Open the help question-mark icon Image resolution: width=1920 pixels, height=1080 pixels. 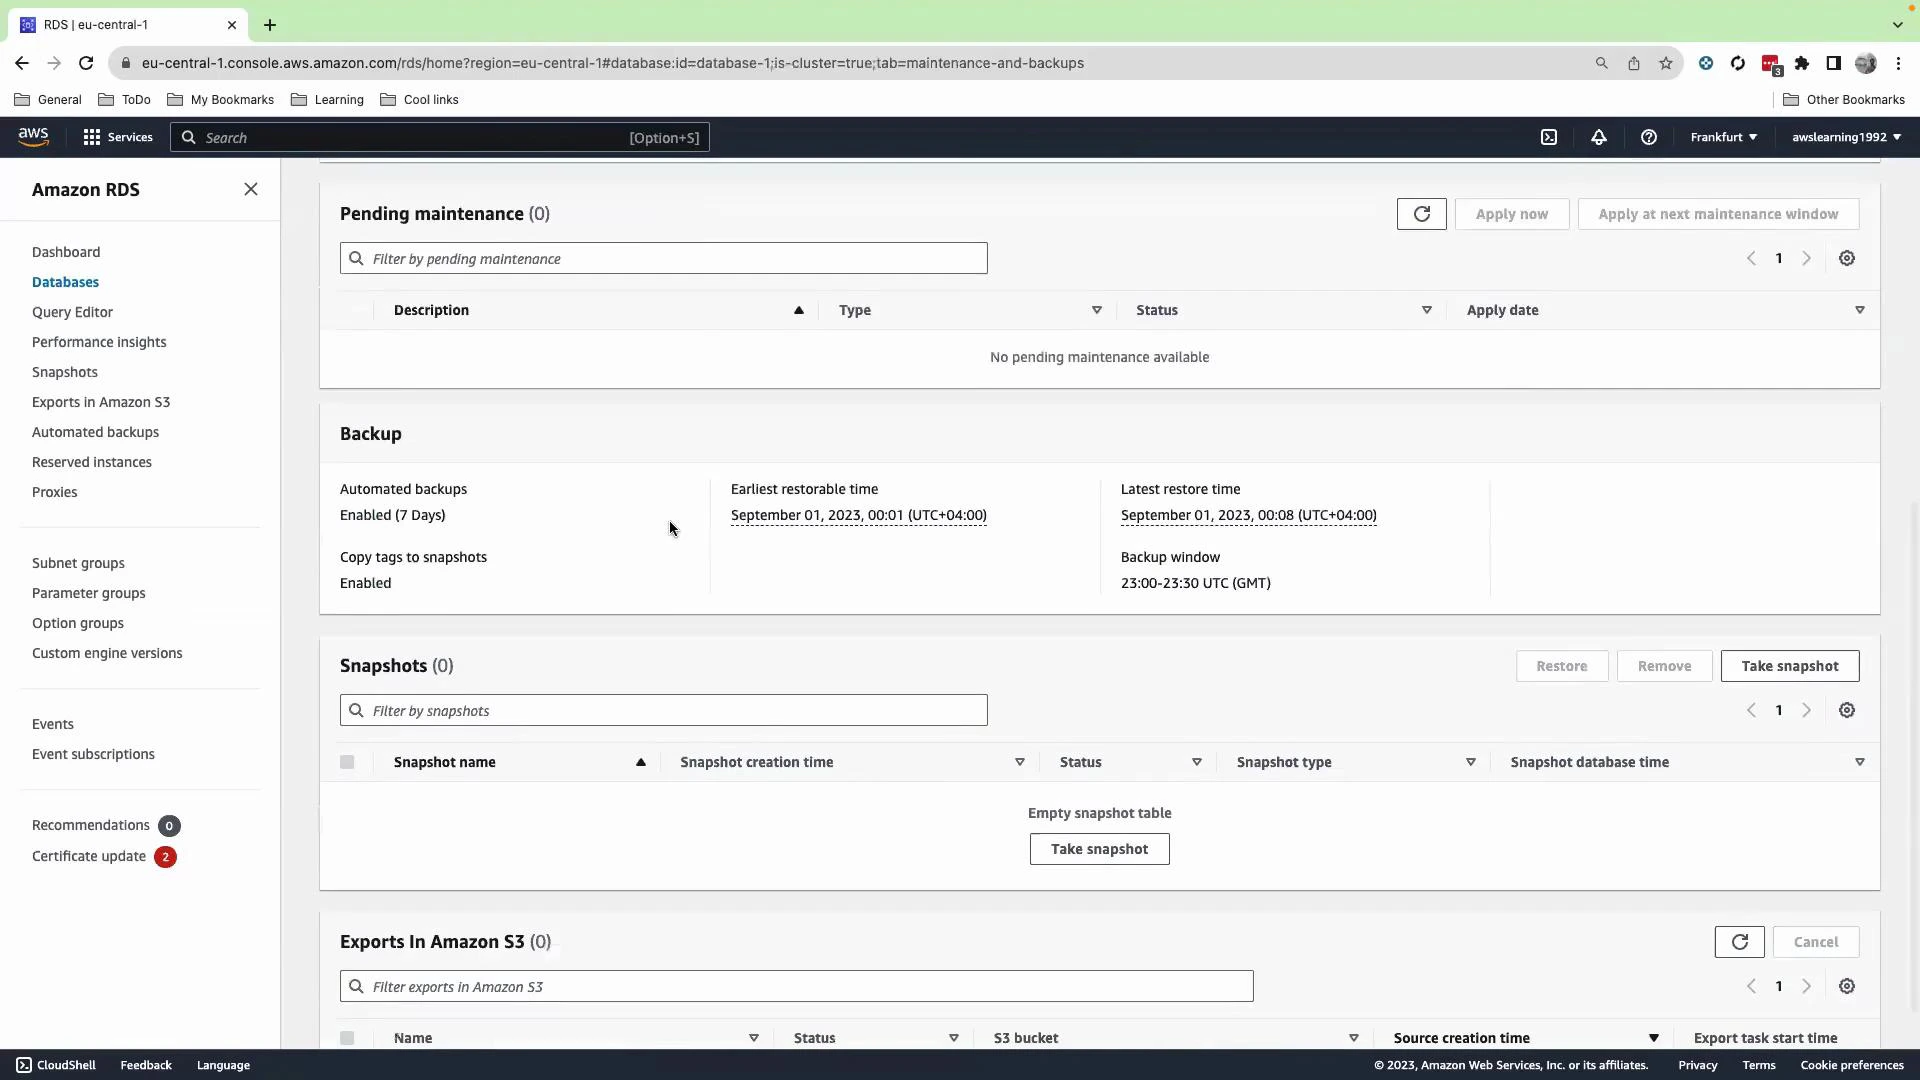click(1648, 137)
